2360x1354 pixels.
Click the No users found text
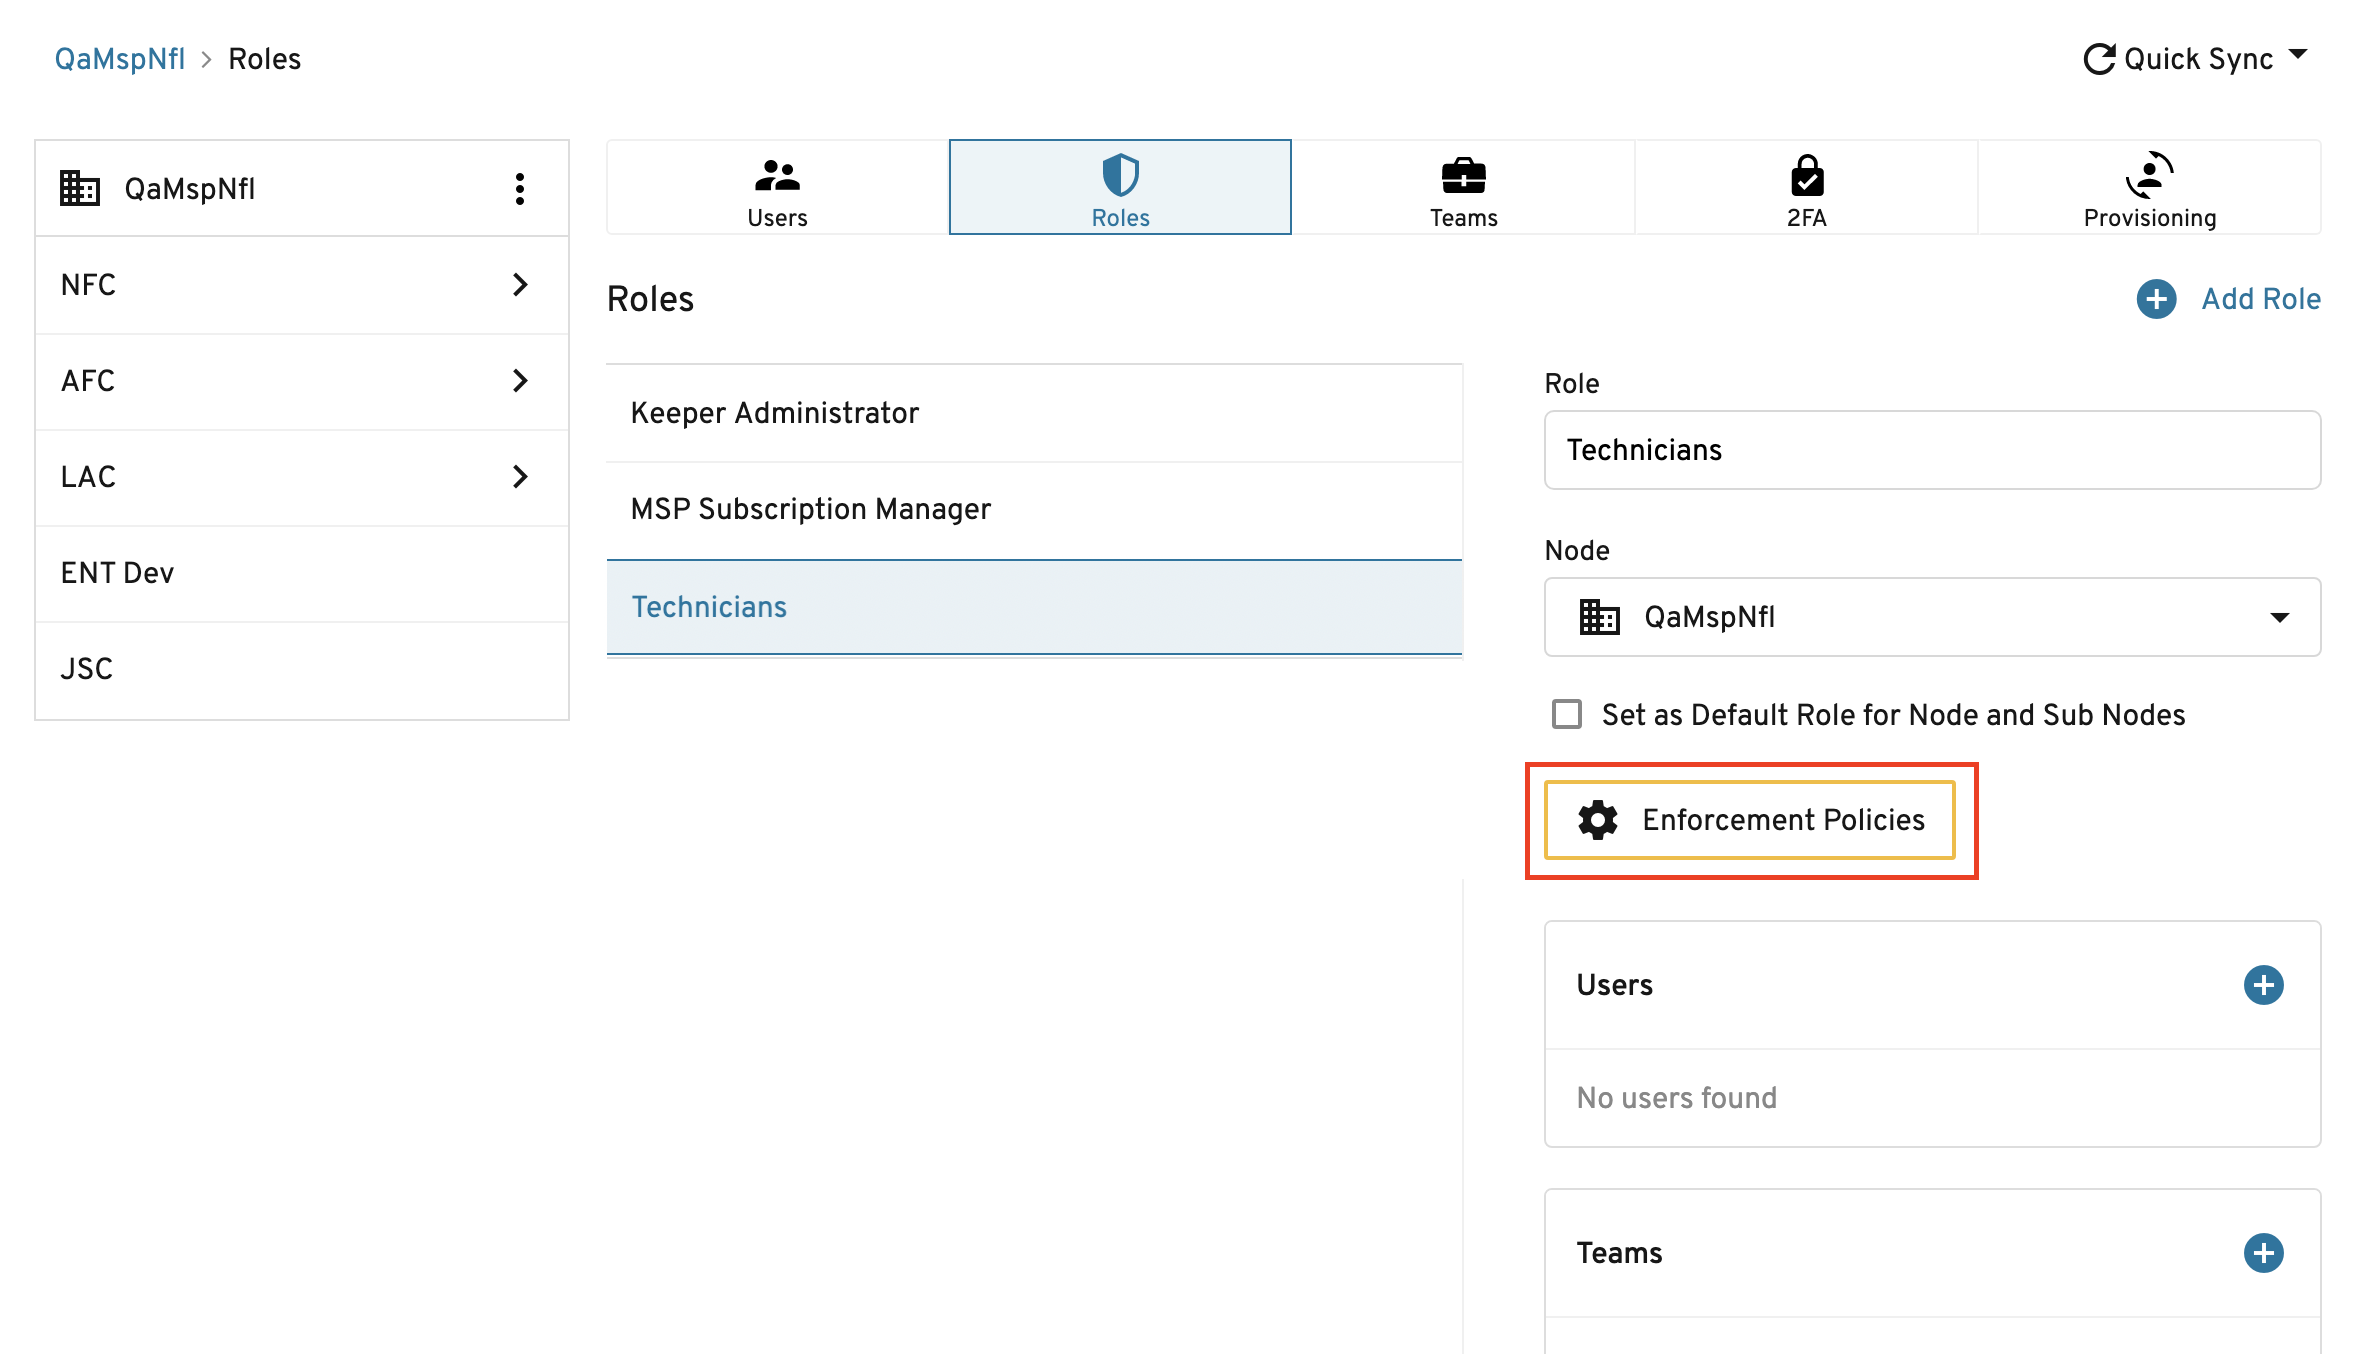[1676, 1098]
